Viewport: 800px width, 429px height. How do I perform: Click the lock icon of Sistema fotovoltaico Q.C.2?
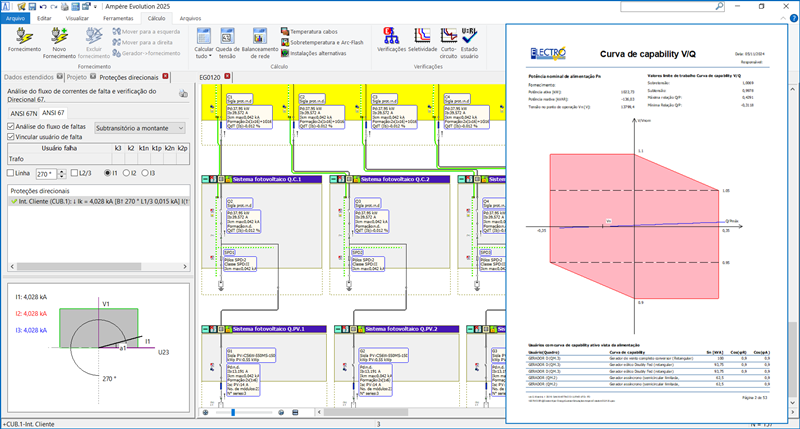click(357, 179)
